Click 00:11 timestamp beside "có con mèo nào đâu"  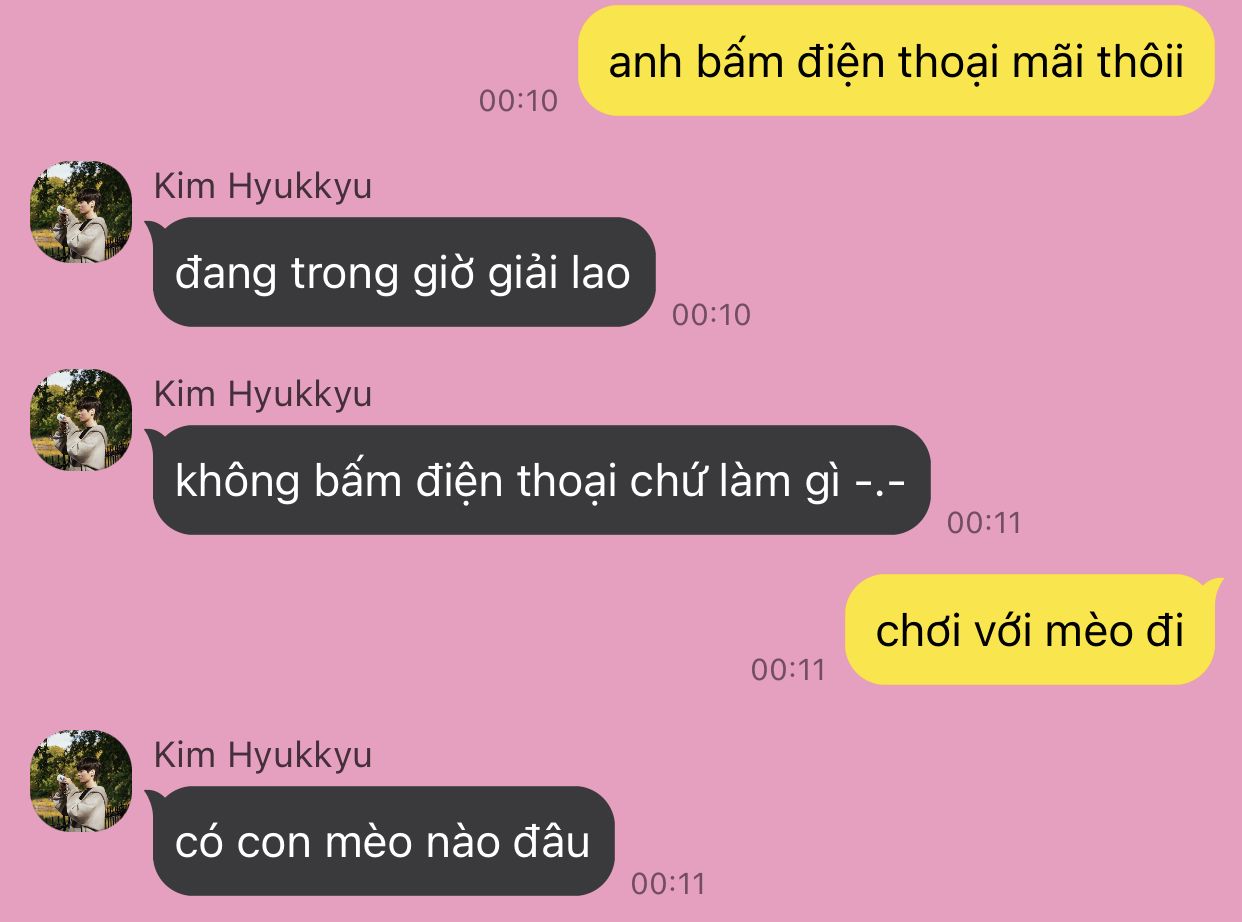(668, 884)
